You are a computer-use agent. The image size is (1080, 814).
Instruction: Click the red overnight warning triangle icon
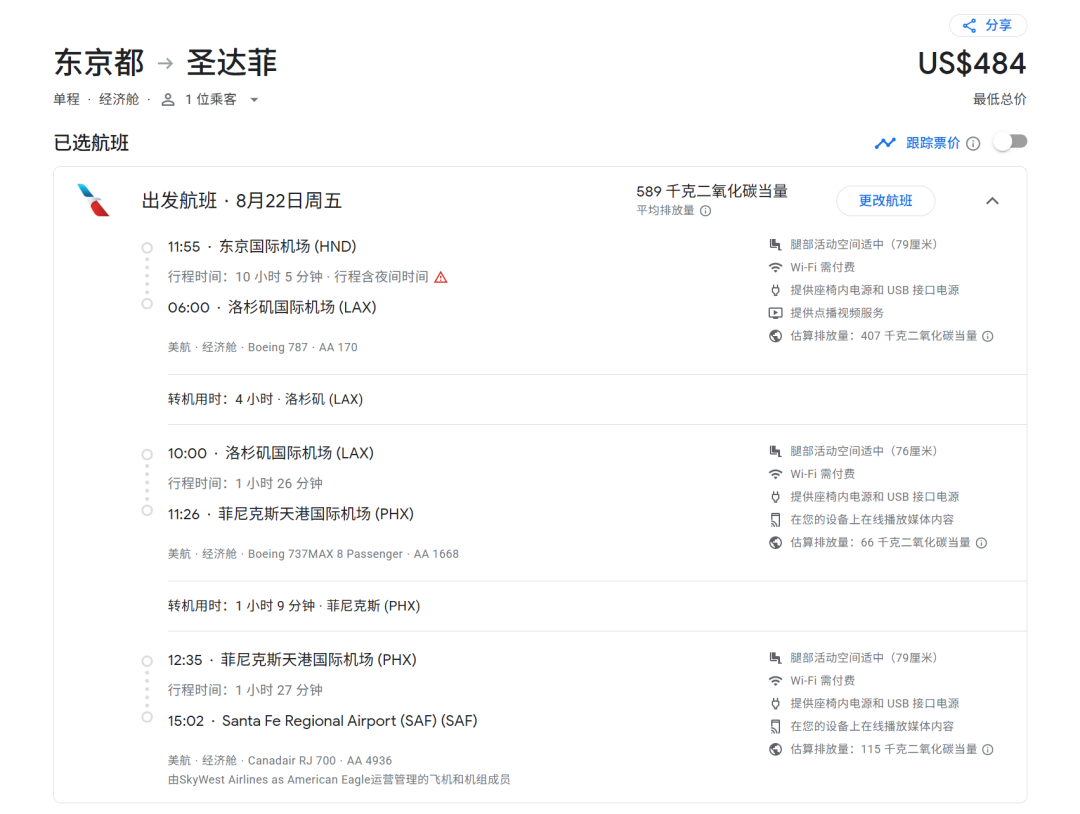[441, 277]
